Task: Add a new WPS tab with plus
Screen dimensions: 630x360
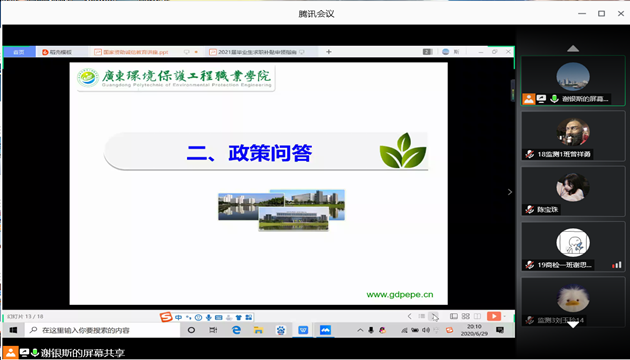Action: point(329,52)
